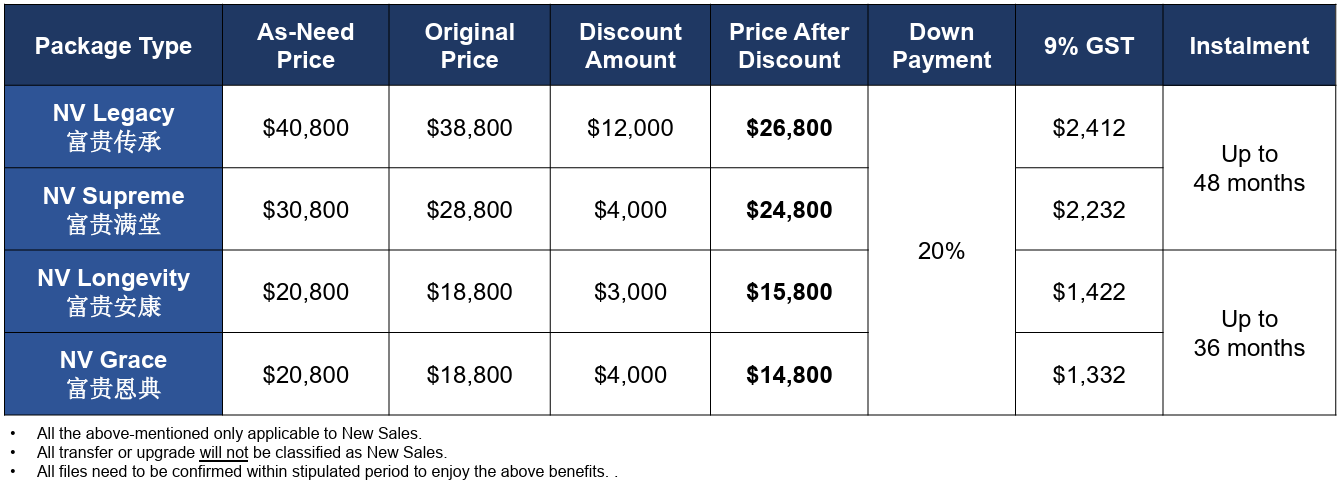This screenshot has height=489, width=1341.
Task: Select the $14,800 NV Grace price
Action: coord(789,374)
